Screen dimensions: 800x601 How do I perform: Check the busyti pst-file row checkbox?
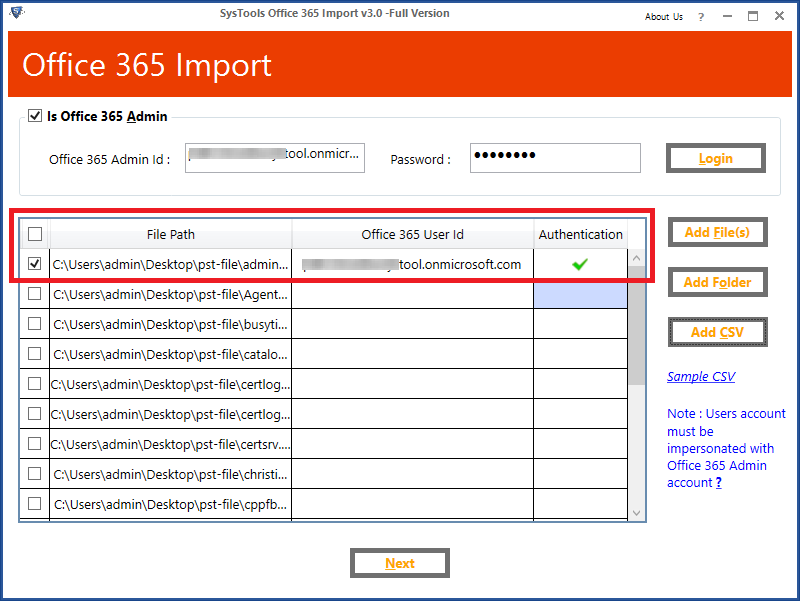tap(35, 323)
